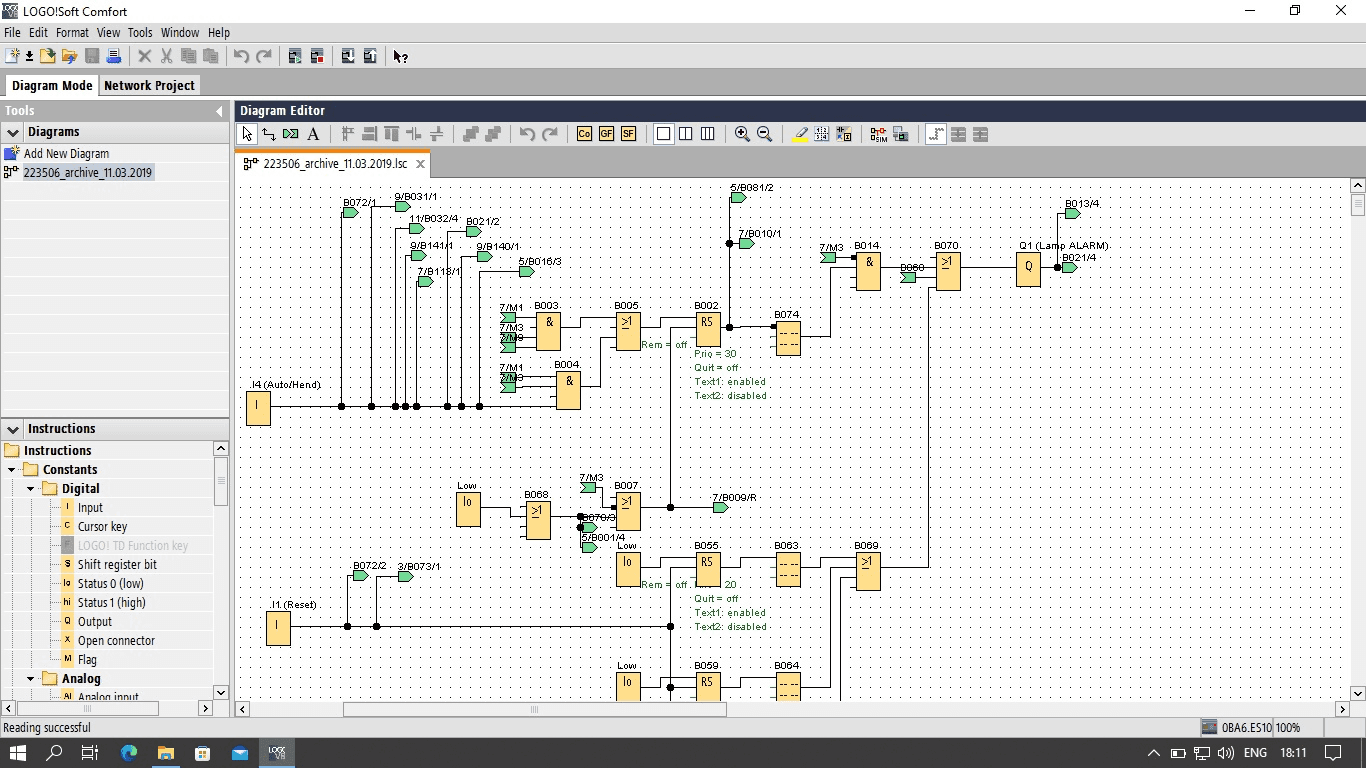
Task: Zoom out of the diagram
Action: [x=764, y=134]
